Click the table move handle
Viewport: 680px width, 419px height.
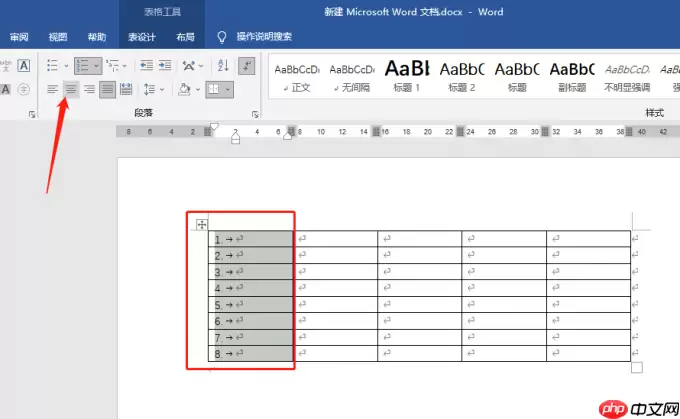pyautogui.click(x=202, y=225)
